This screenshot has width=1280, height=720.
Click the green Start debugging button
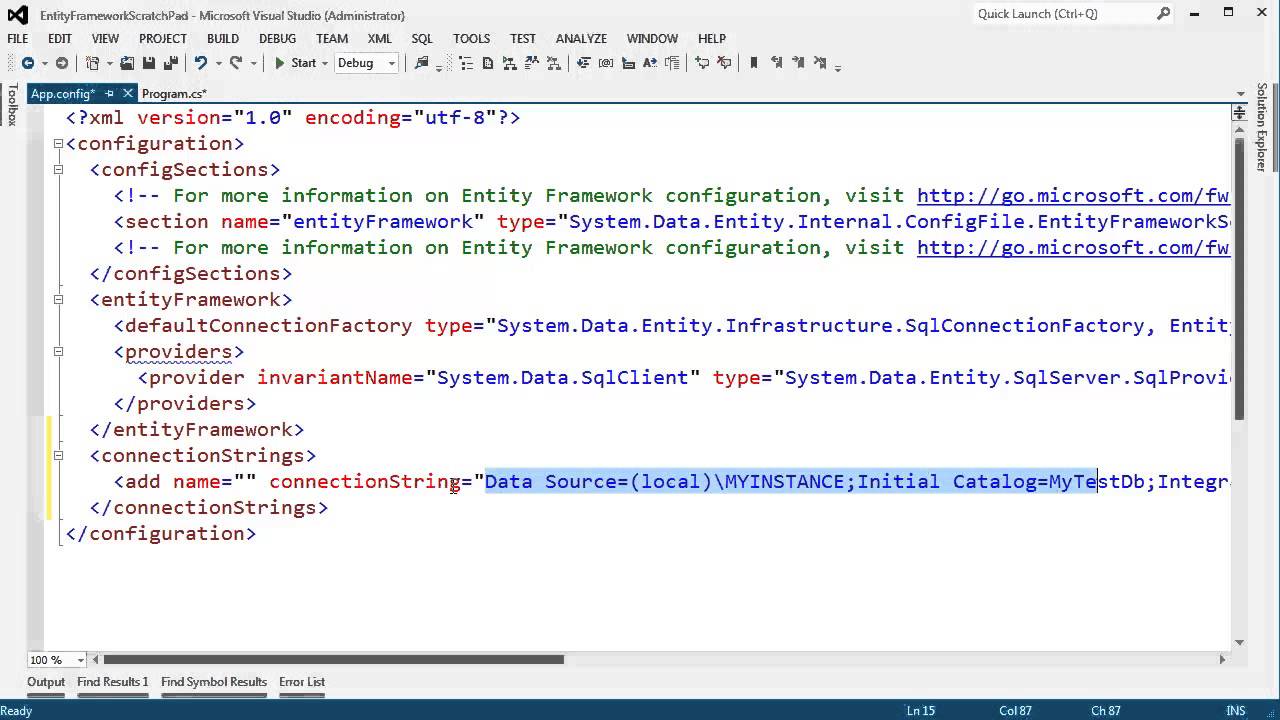(295, 63)
